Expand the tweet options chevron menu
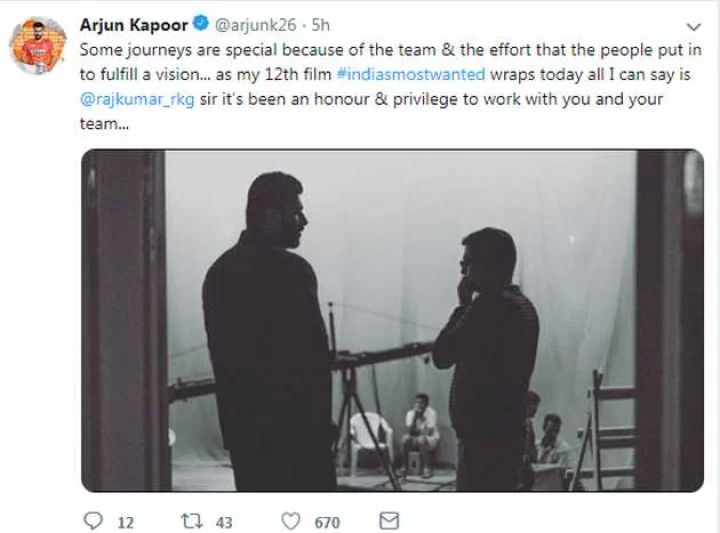 (695, 26)
